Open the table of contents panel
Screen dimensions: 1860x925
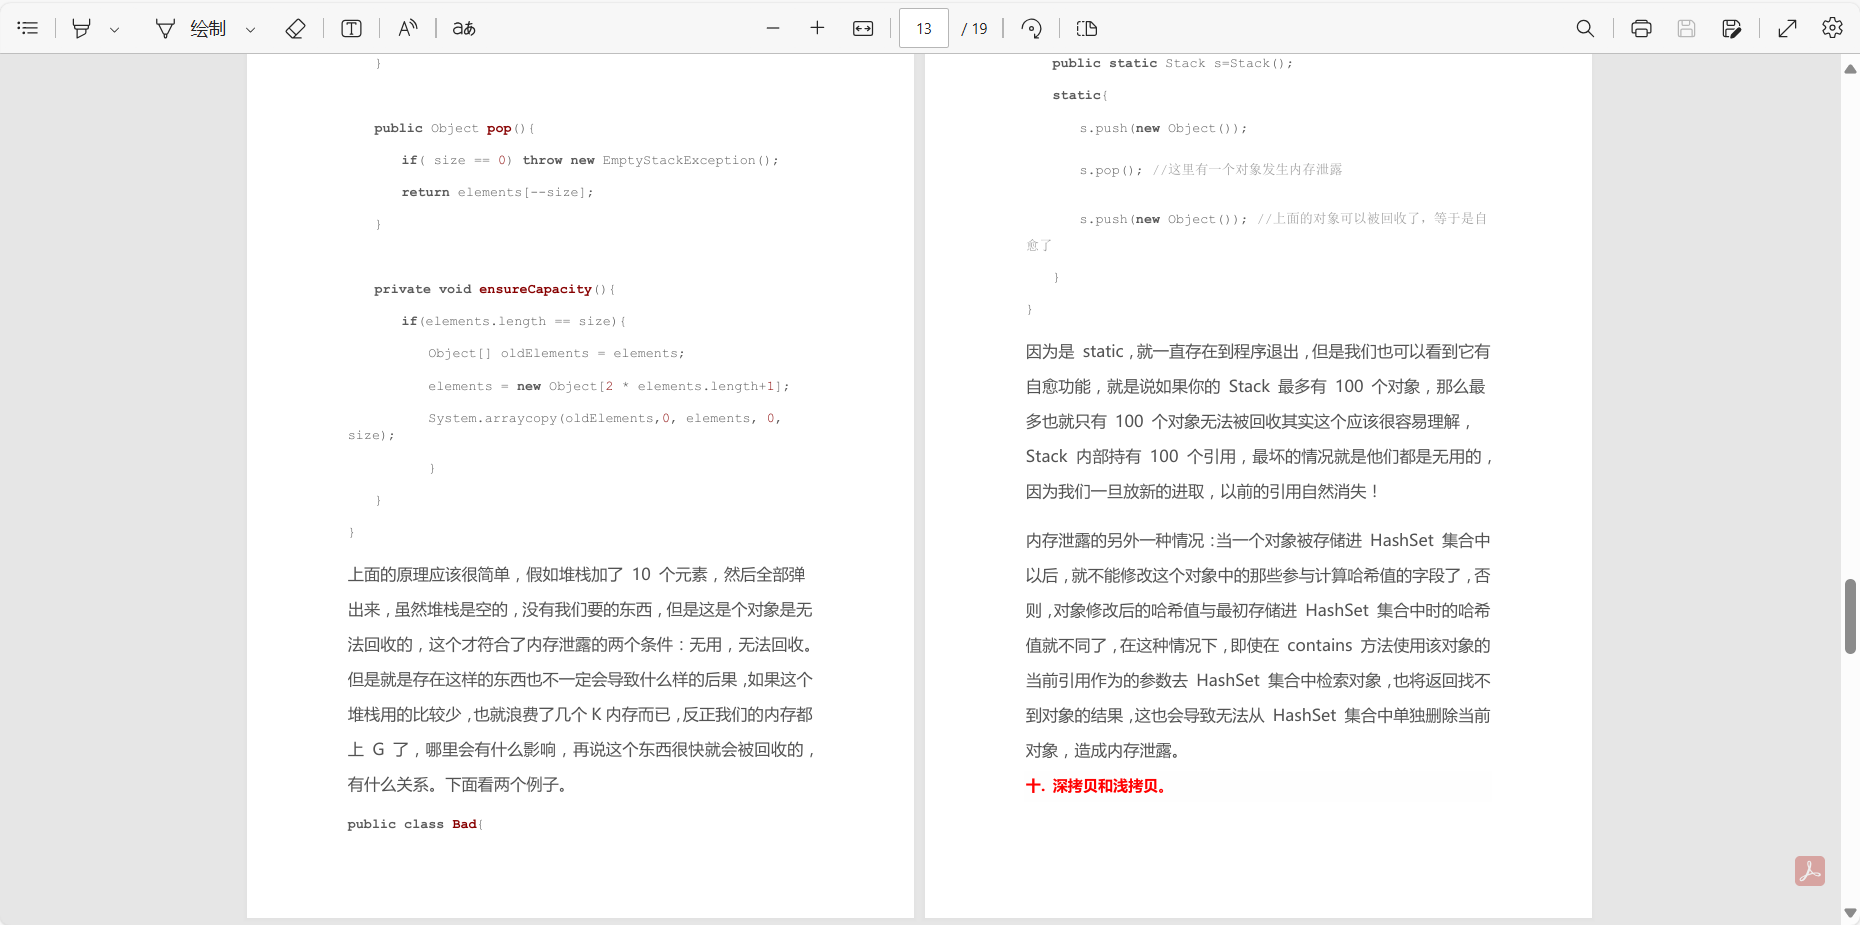pyautogui.click(x=28, y=28)
